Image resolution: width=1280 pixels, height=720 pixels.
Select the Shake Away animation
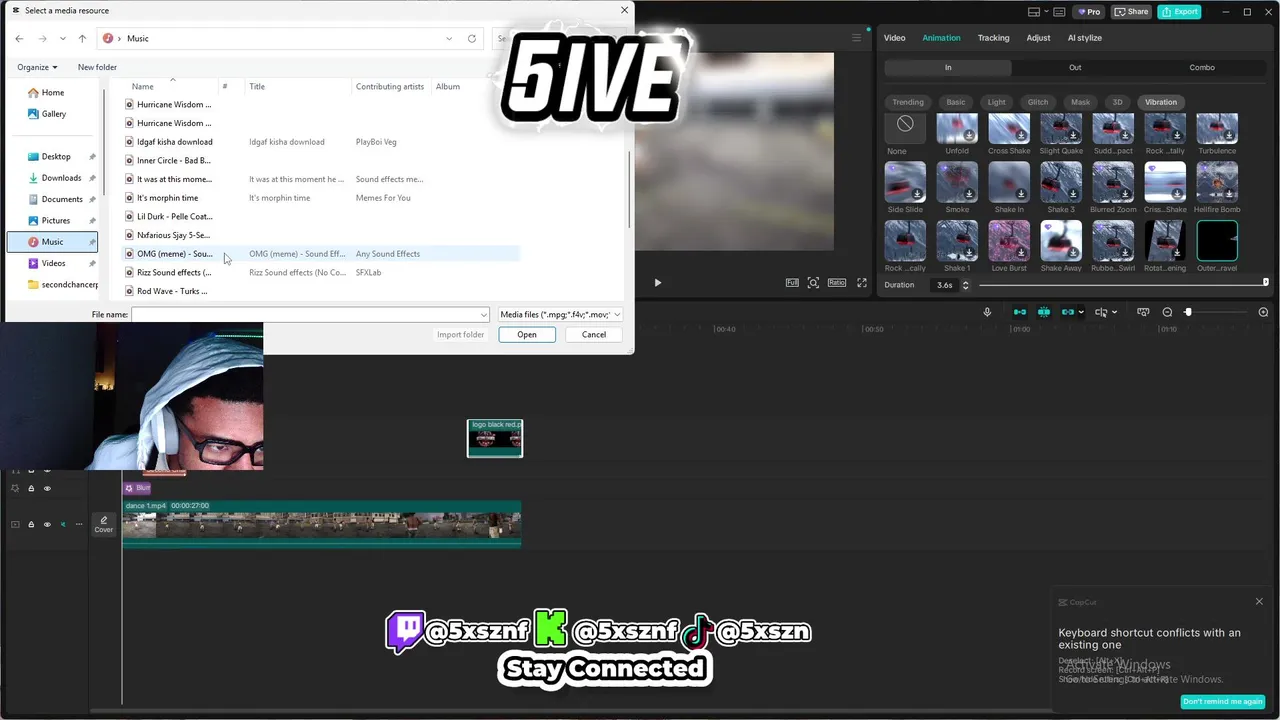pyautogui.click(x=1061, y=241)
